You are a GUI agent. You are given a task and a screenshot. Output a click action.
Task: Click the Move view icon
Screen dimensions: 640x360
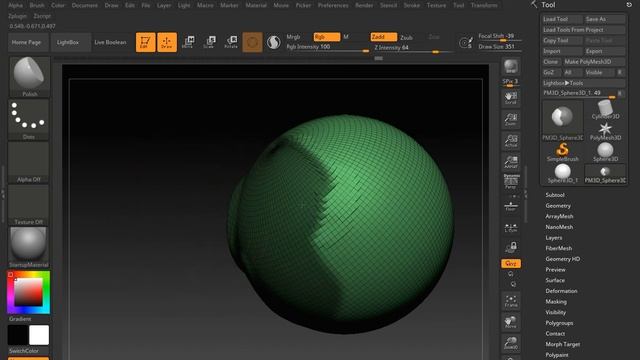coord(511,322)
